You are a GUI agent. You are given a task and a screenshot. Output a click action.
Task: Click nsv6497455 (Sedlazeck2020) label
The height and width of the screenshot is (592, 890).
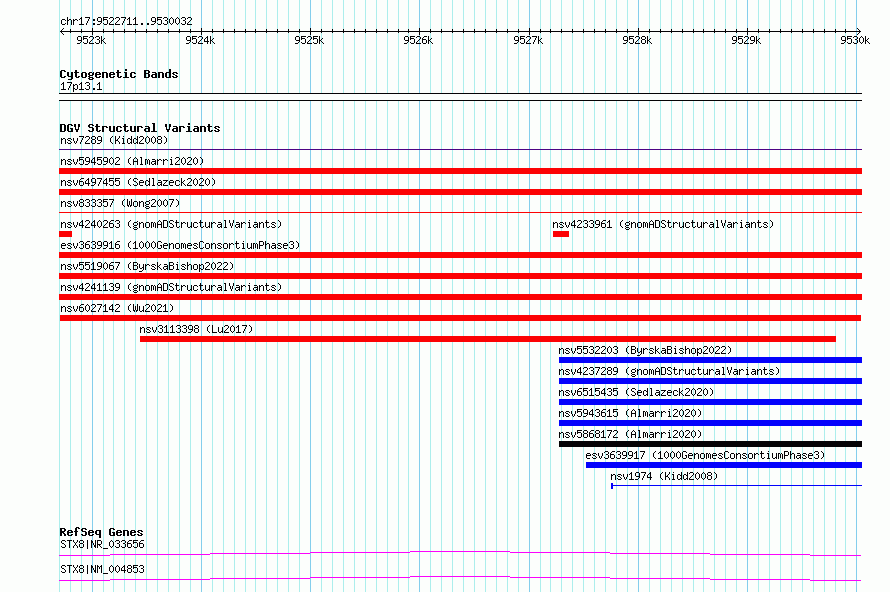pyautogui.click(x=138, y=182)
